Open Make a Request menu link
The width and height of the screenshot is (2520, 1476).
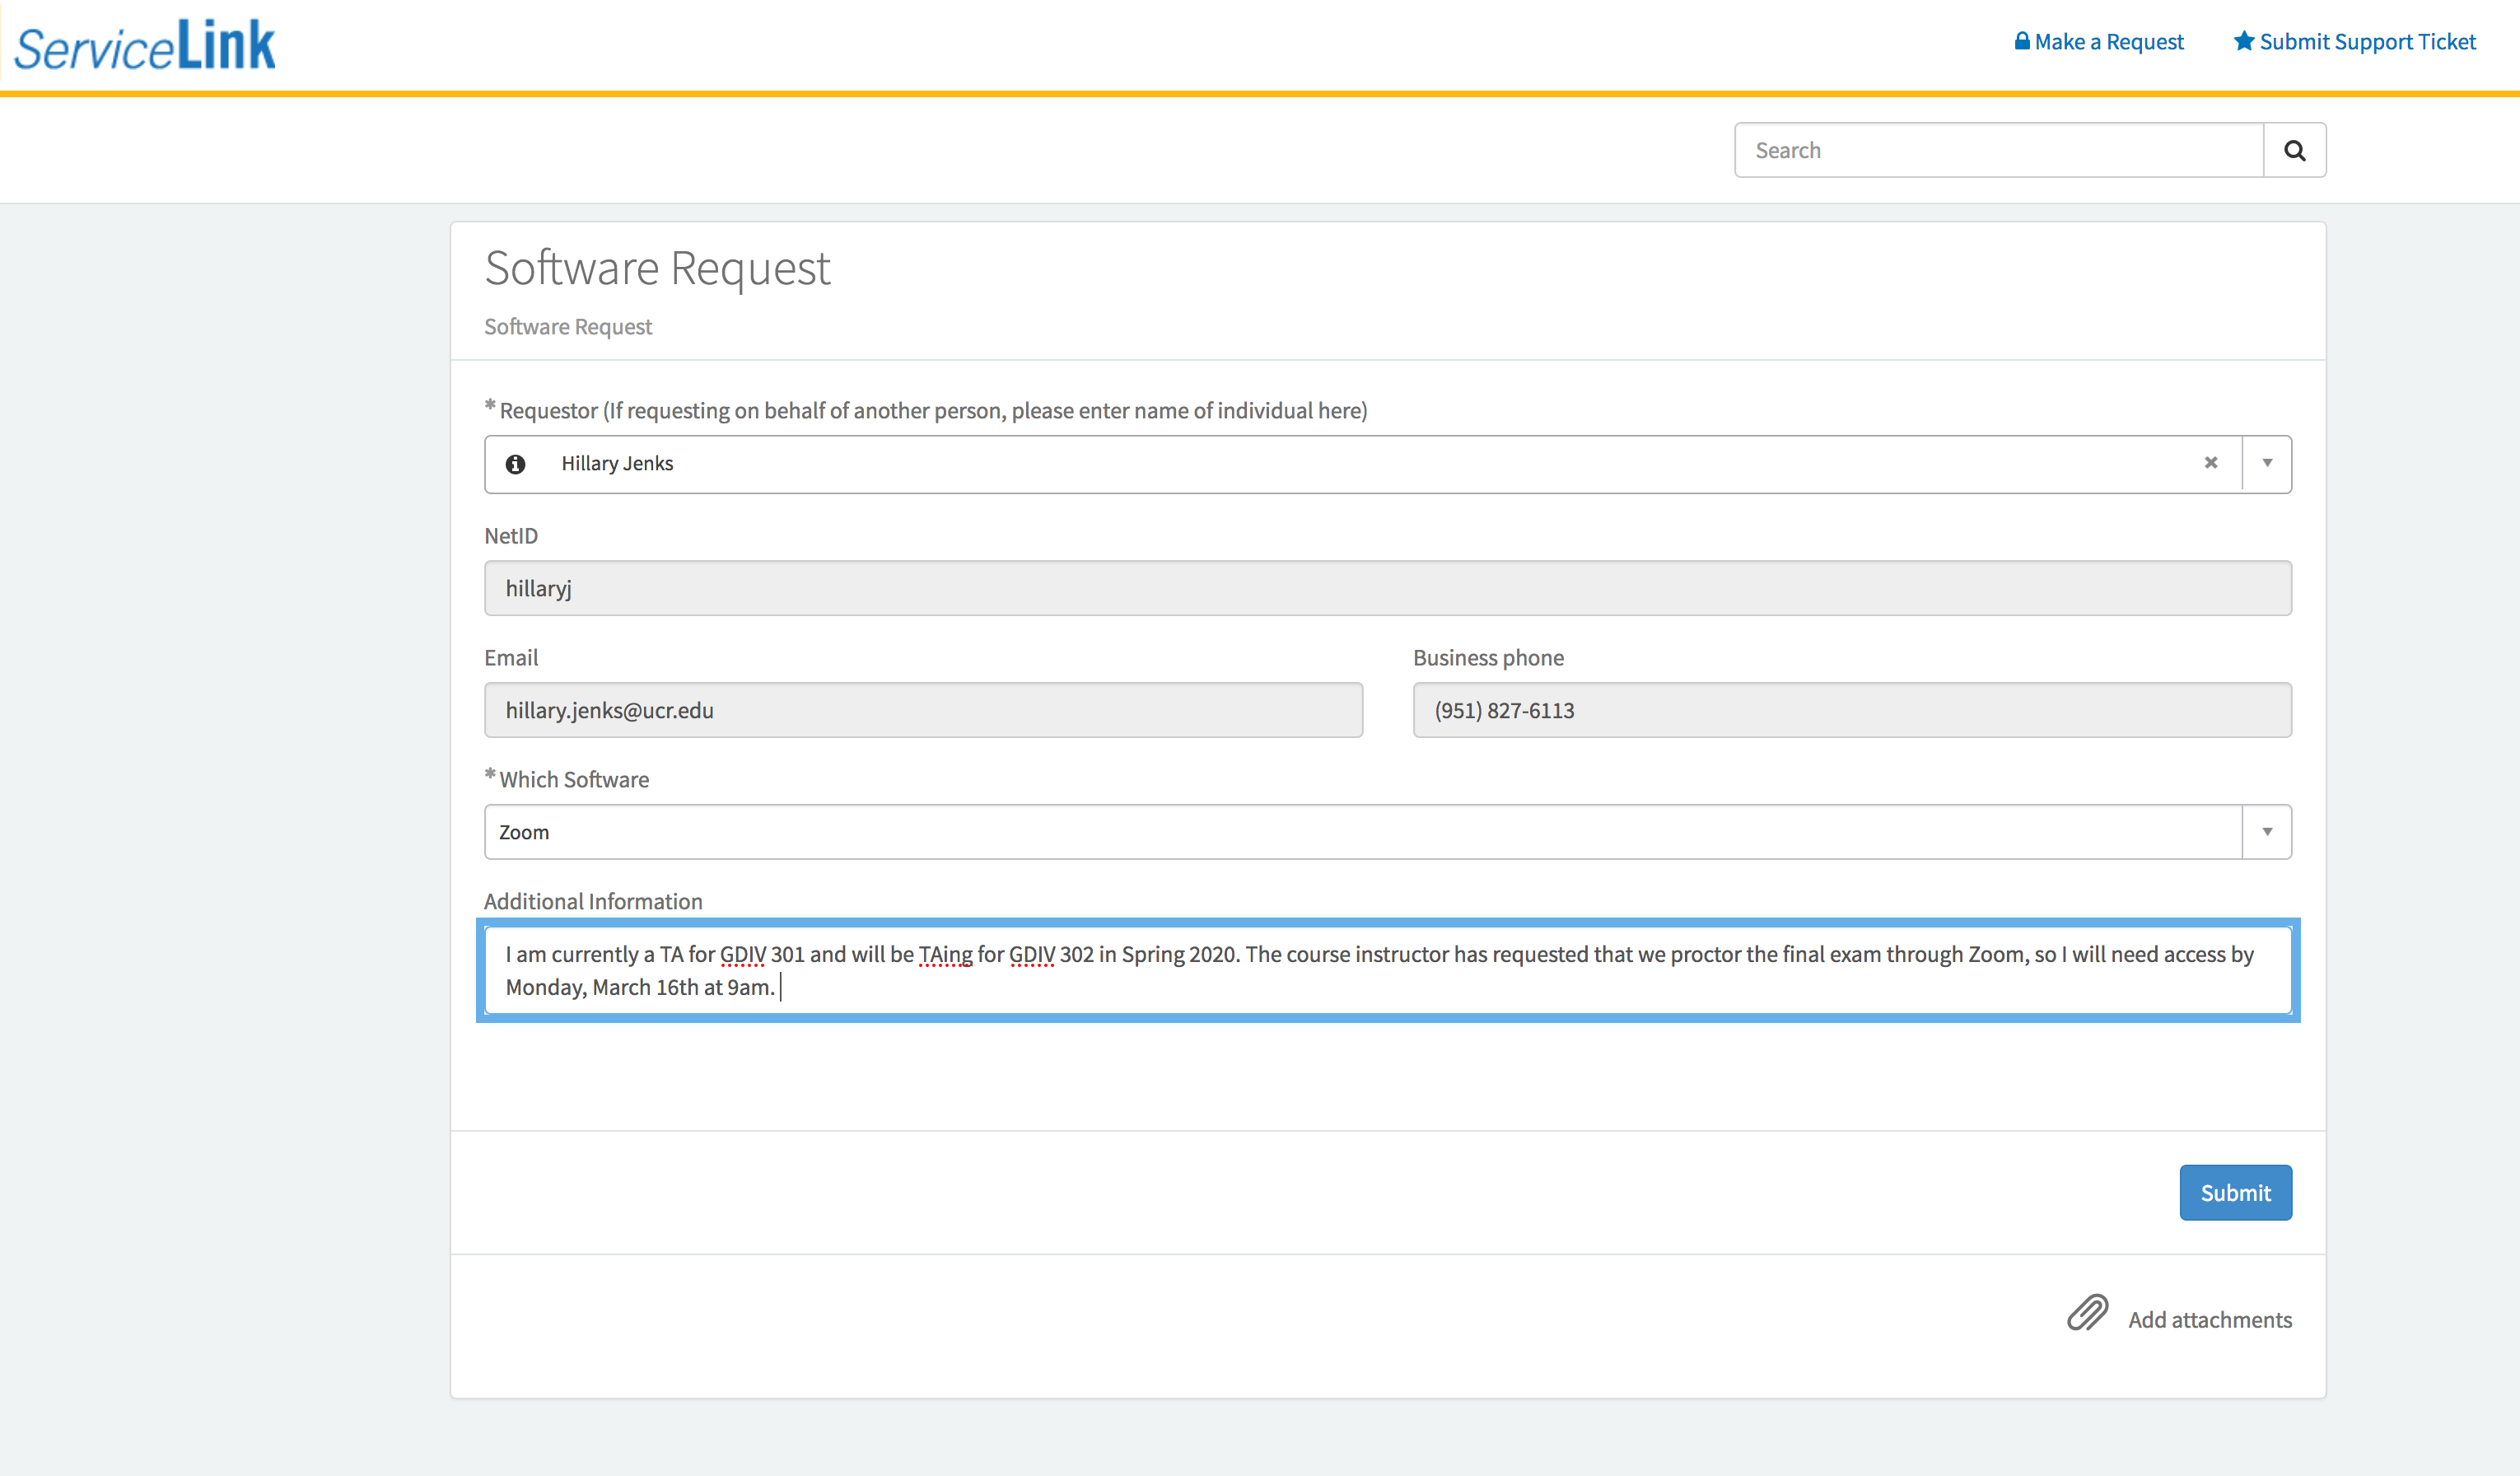click(x=2108, y=42)
